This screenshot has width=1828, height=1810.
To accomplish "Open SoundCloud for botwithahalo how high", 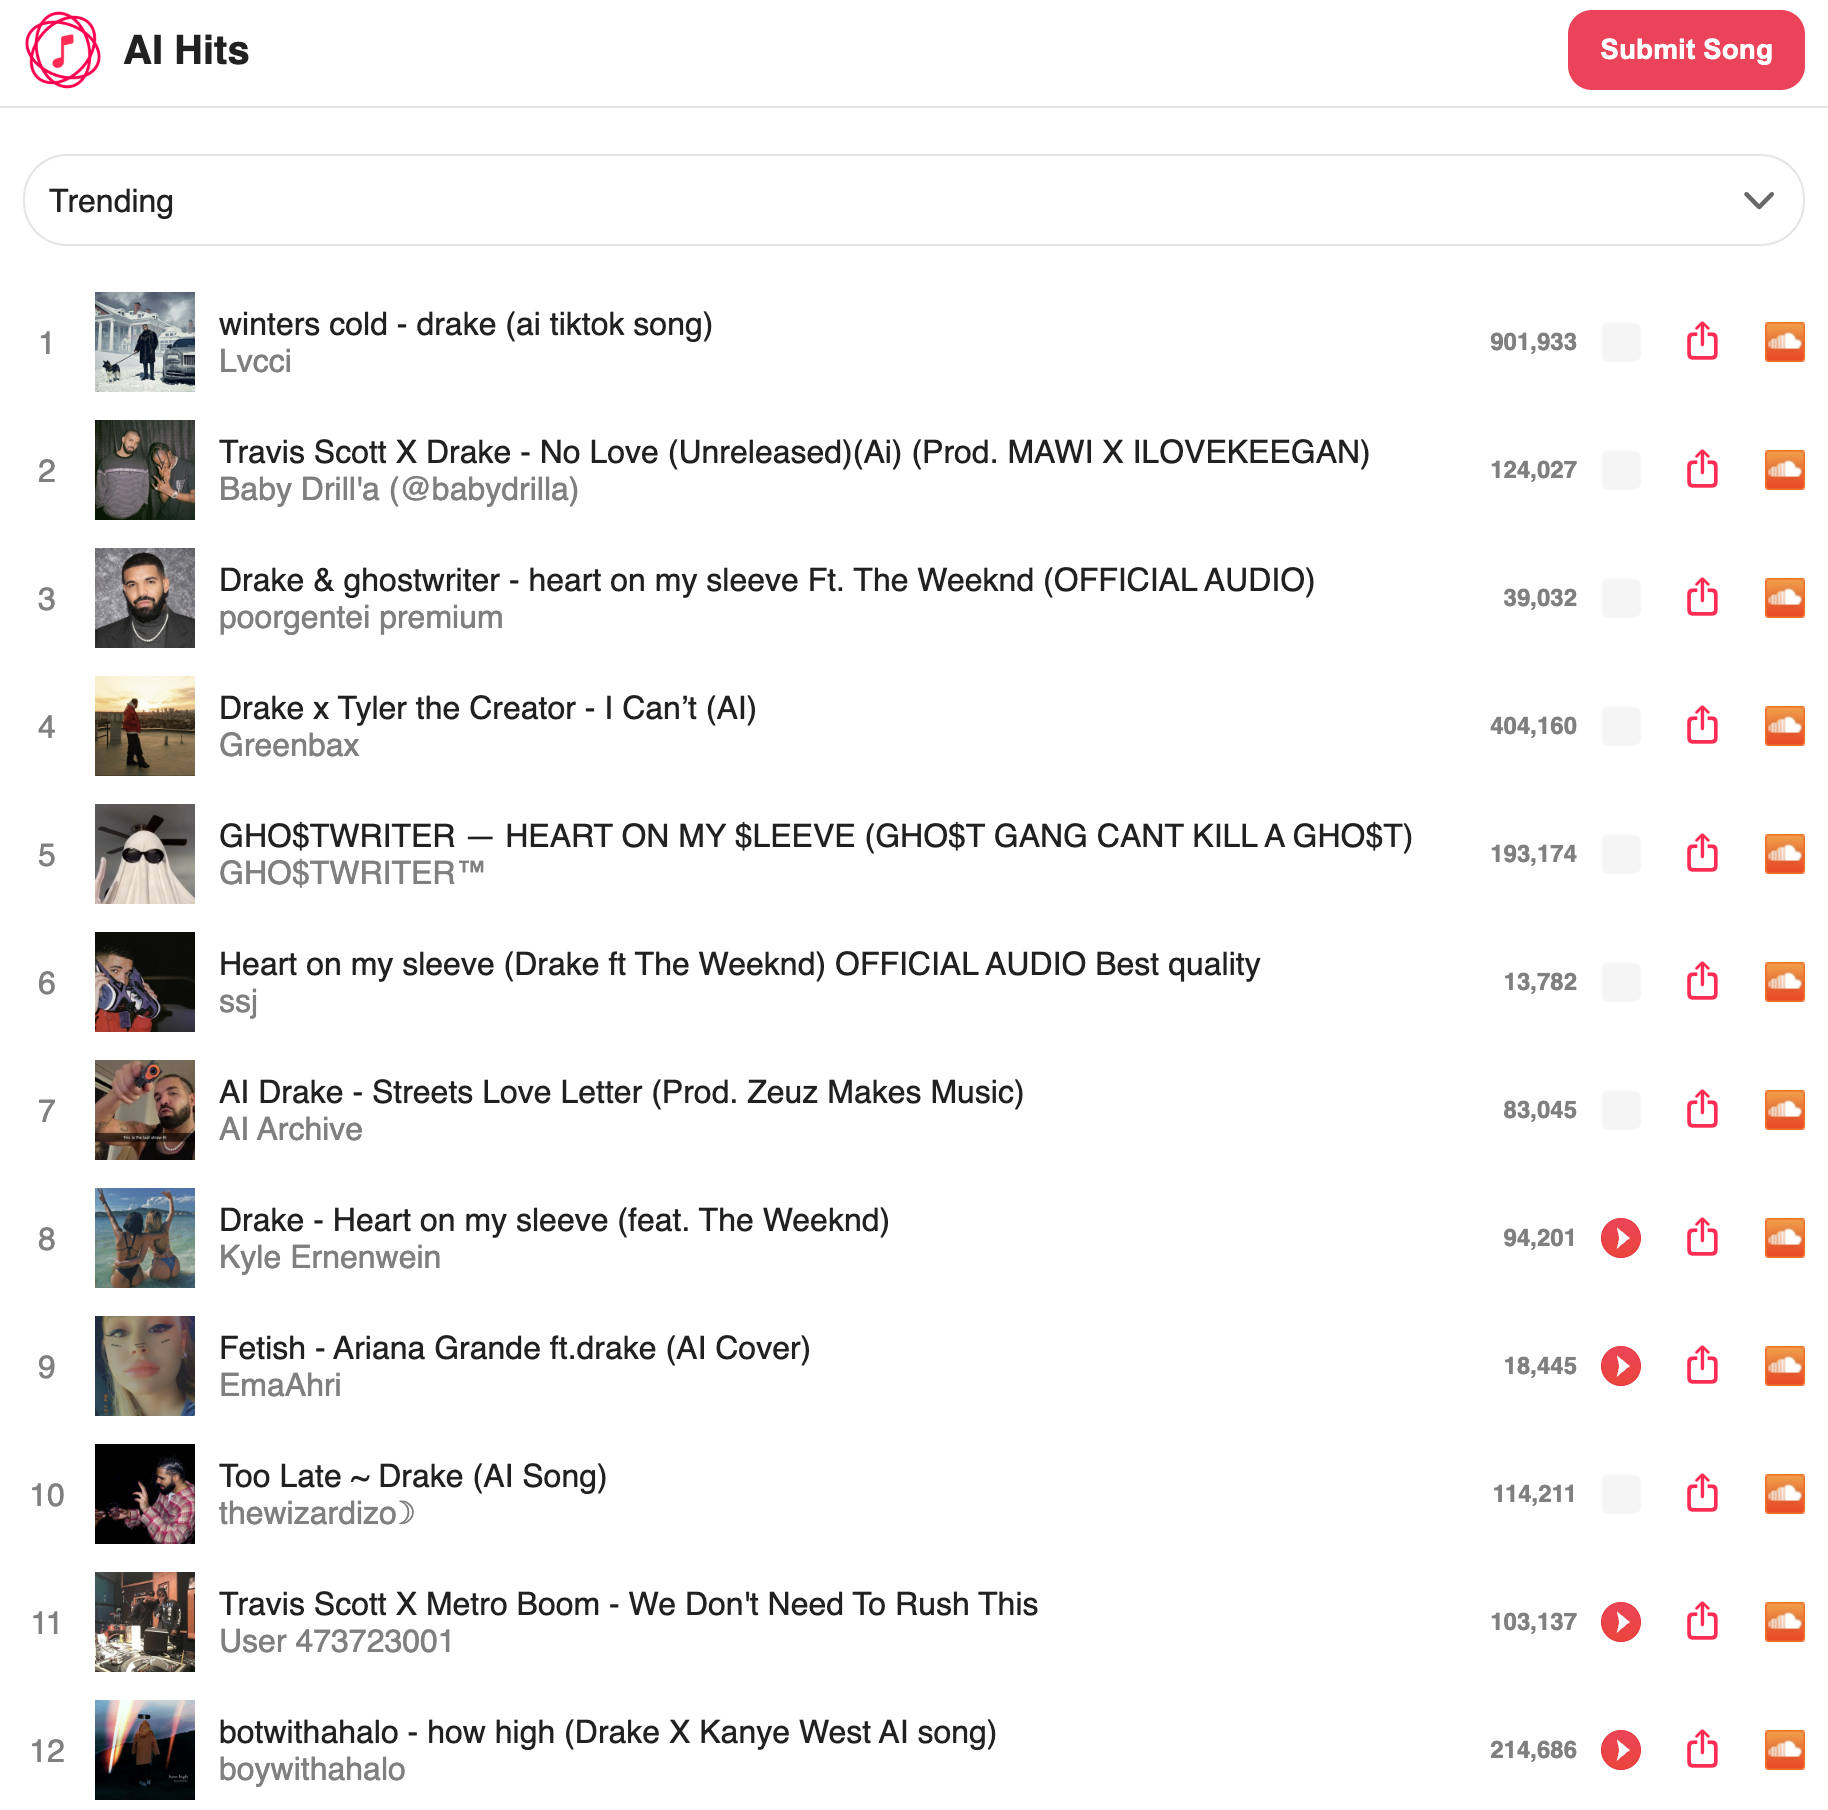I will click(1784, 1750).
